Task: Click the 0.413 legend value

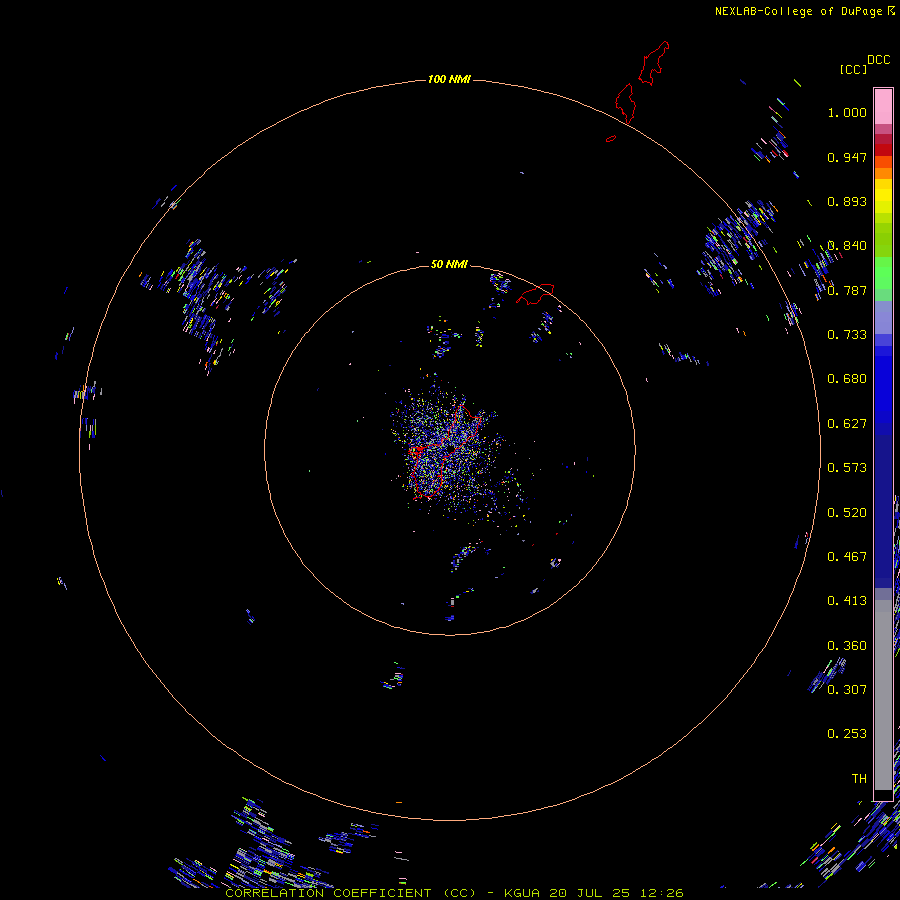Action: pyautogui.click(x=847, y=601)
